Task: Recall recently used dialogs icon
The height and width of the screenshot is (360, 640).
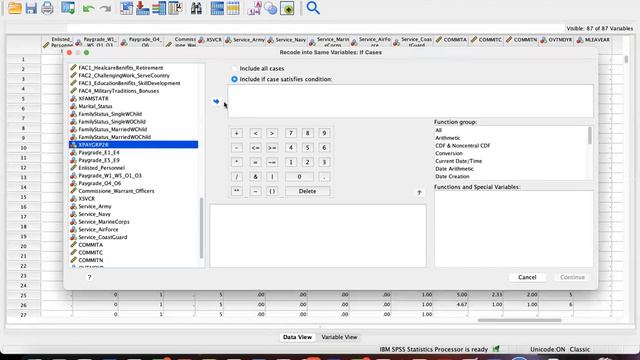Action: coord(68,8)
